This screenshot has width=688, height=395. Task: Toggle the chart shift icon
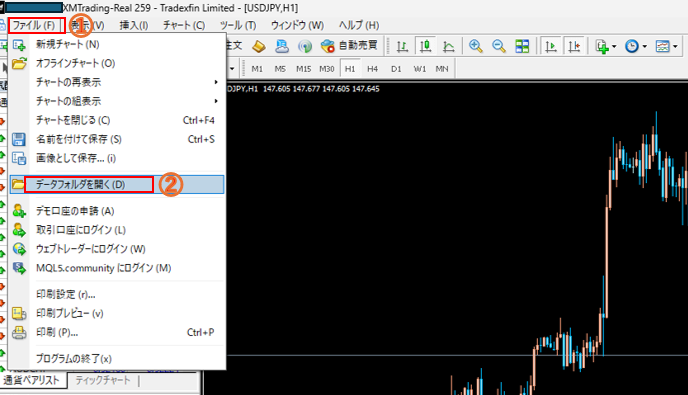[x=574, y=46]
